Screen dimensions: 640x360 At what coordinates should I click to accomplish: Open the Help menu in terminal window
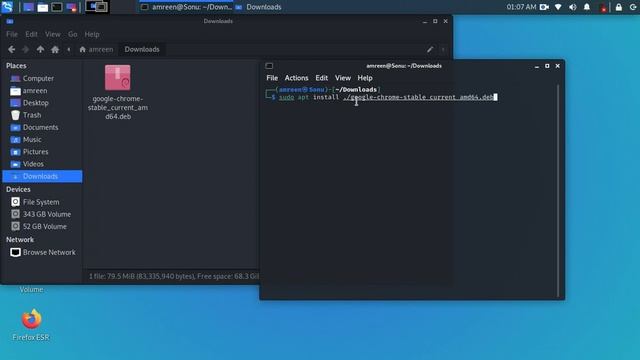point(365,78)
